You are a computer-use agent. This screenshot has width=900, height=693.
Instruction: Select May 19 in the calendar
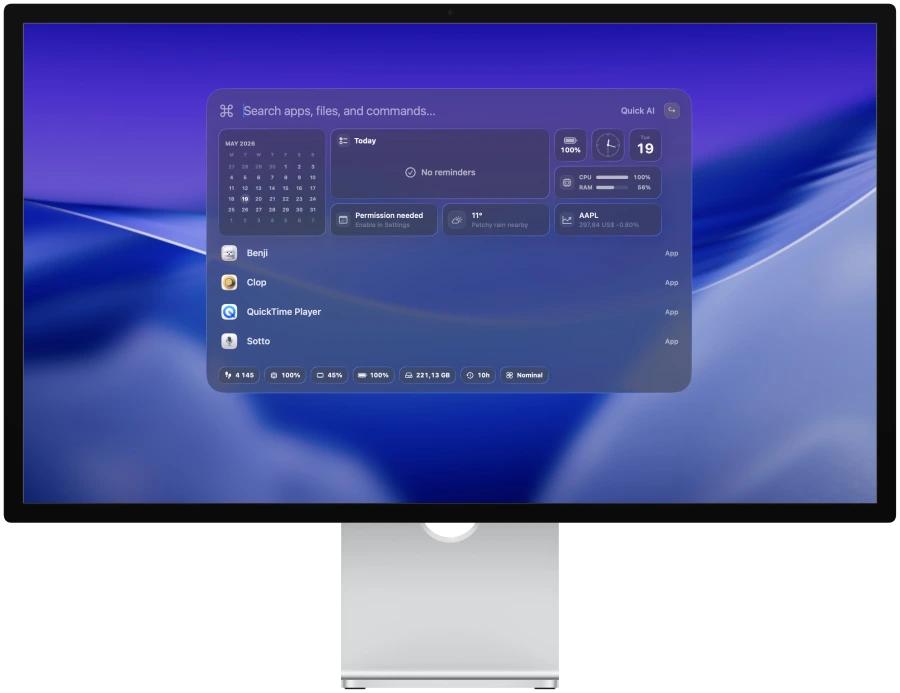tap(245, 199)
